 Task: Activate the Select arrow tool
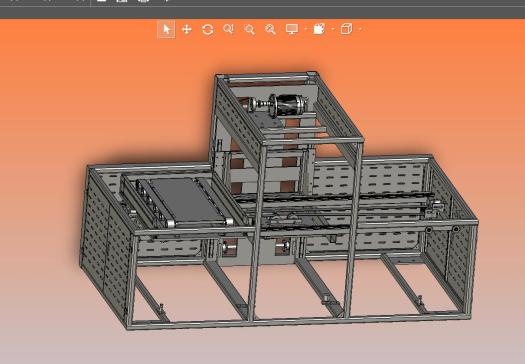(166, 29)
